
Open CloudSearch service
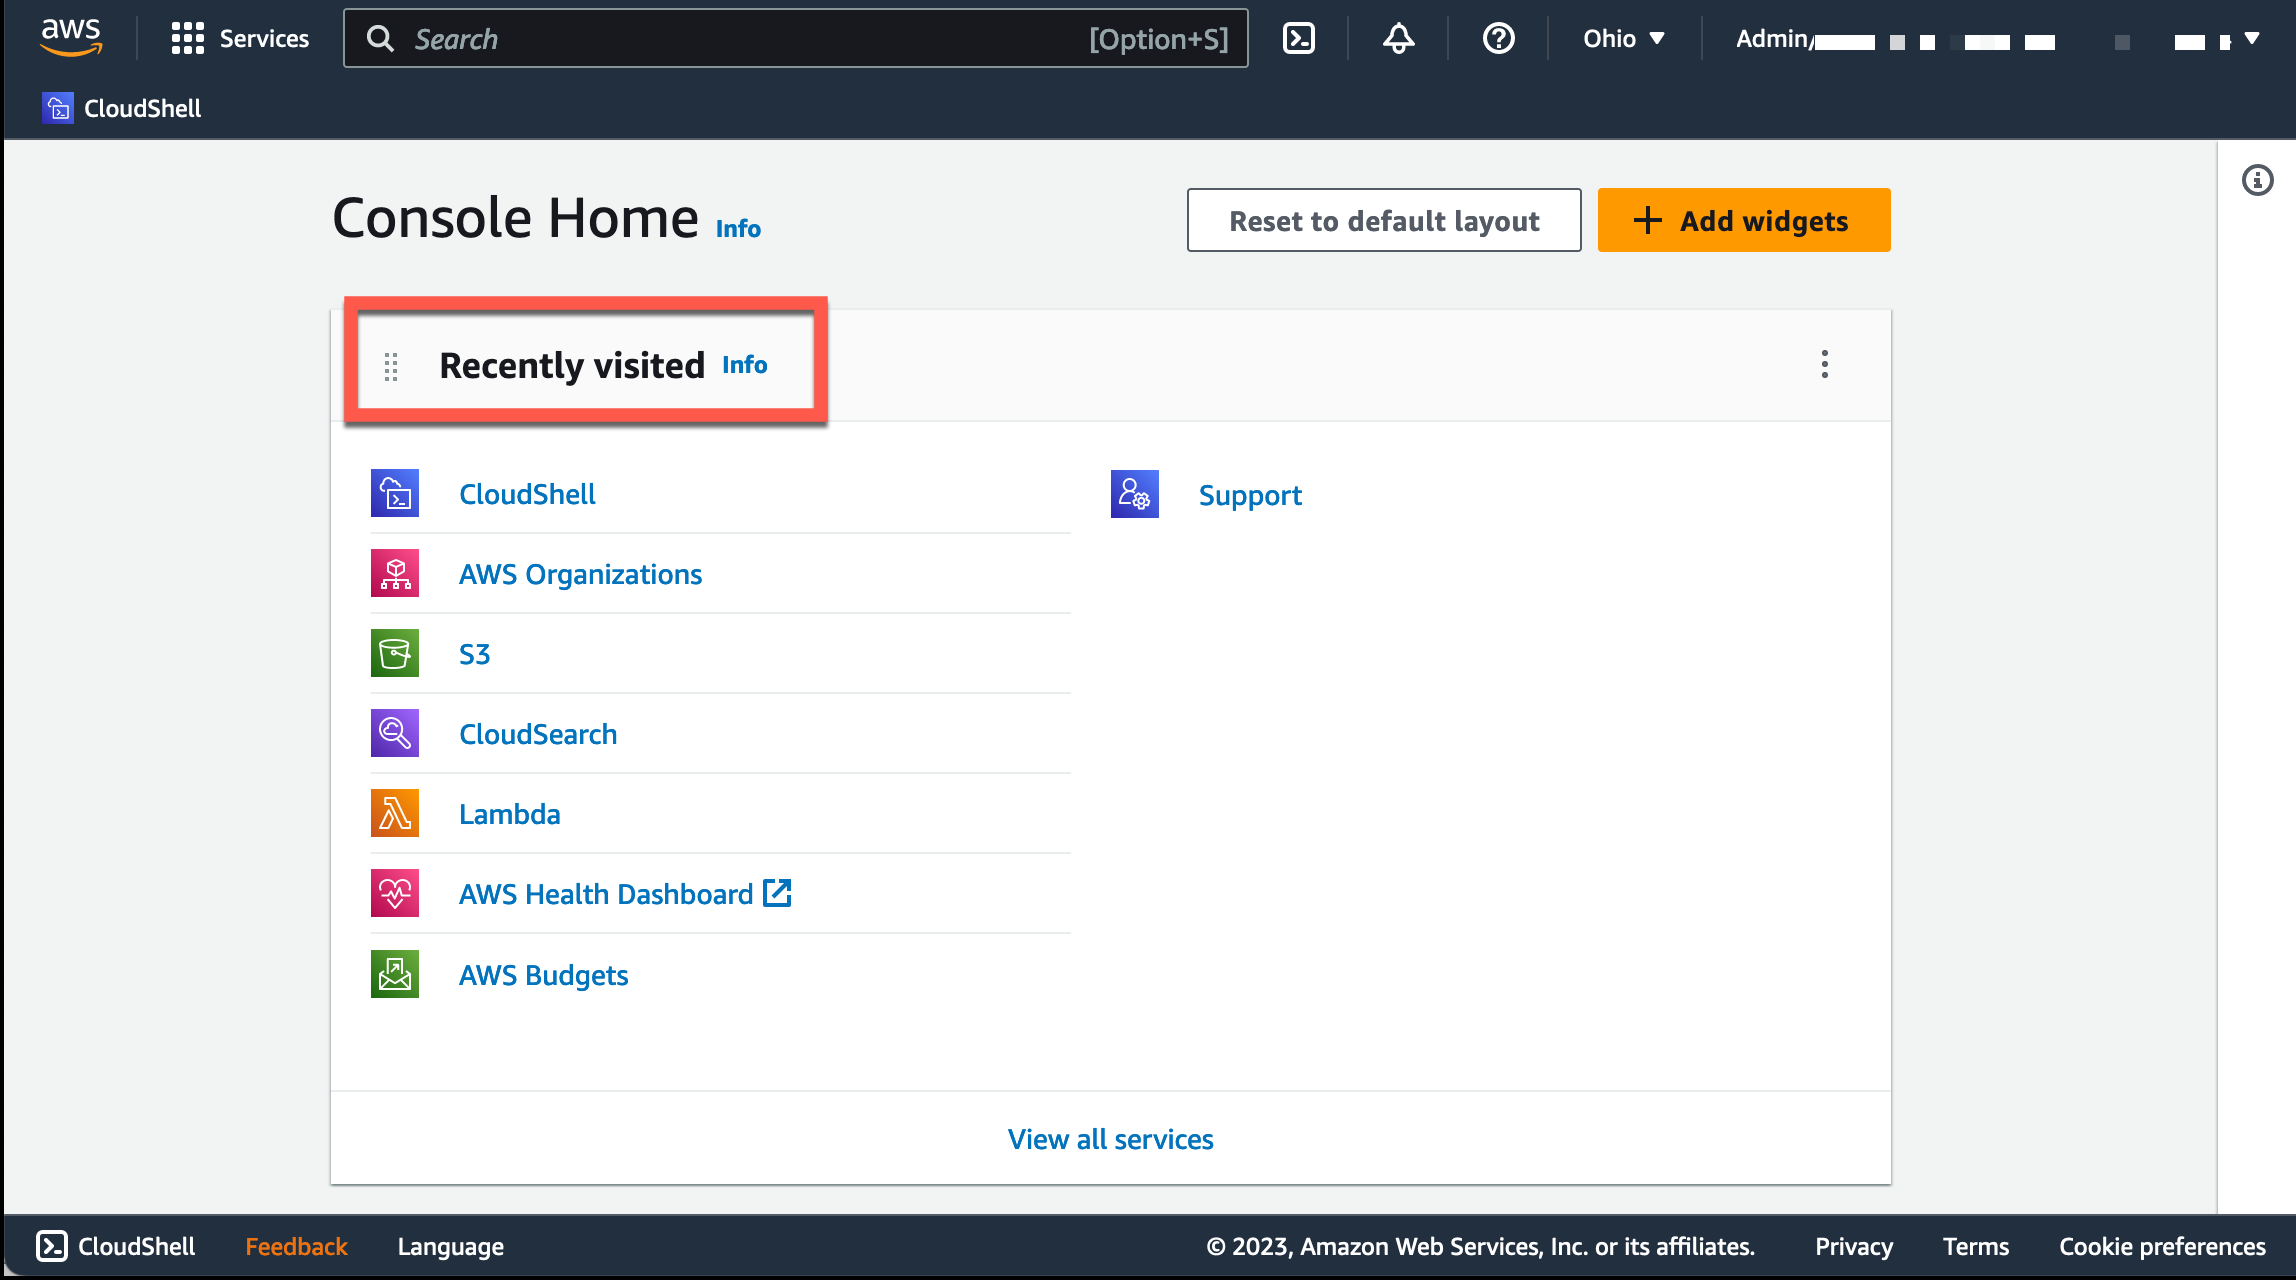point(537,733)
